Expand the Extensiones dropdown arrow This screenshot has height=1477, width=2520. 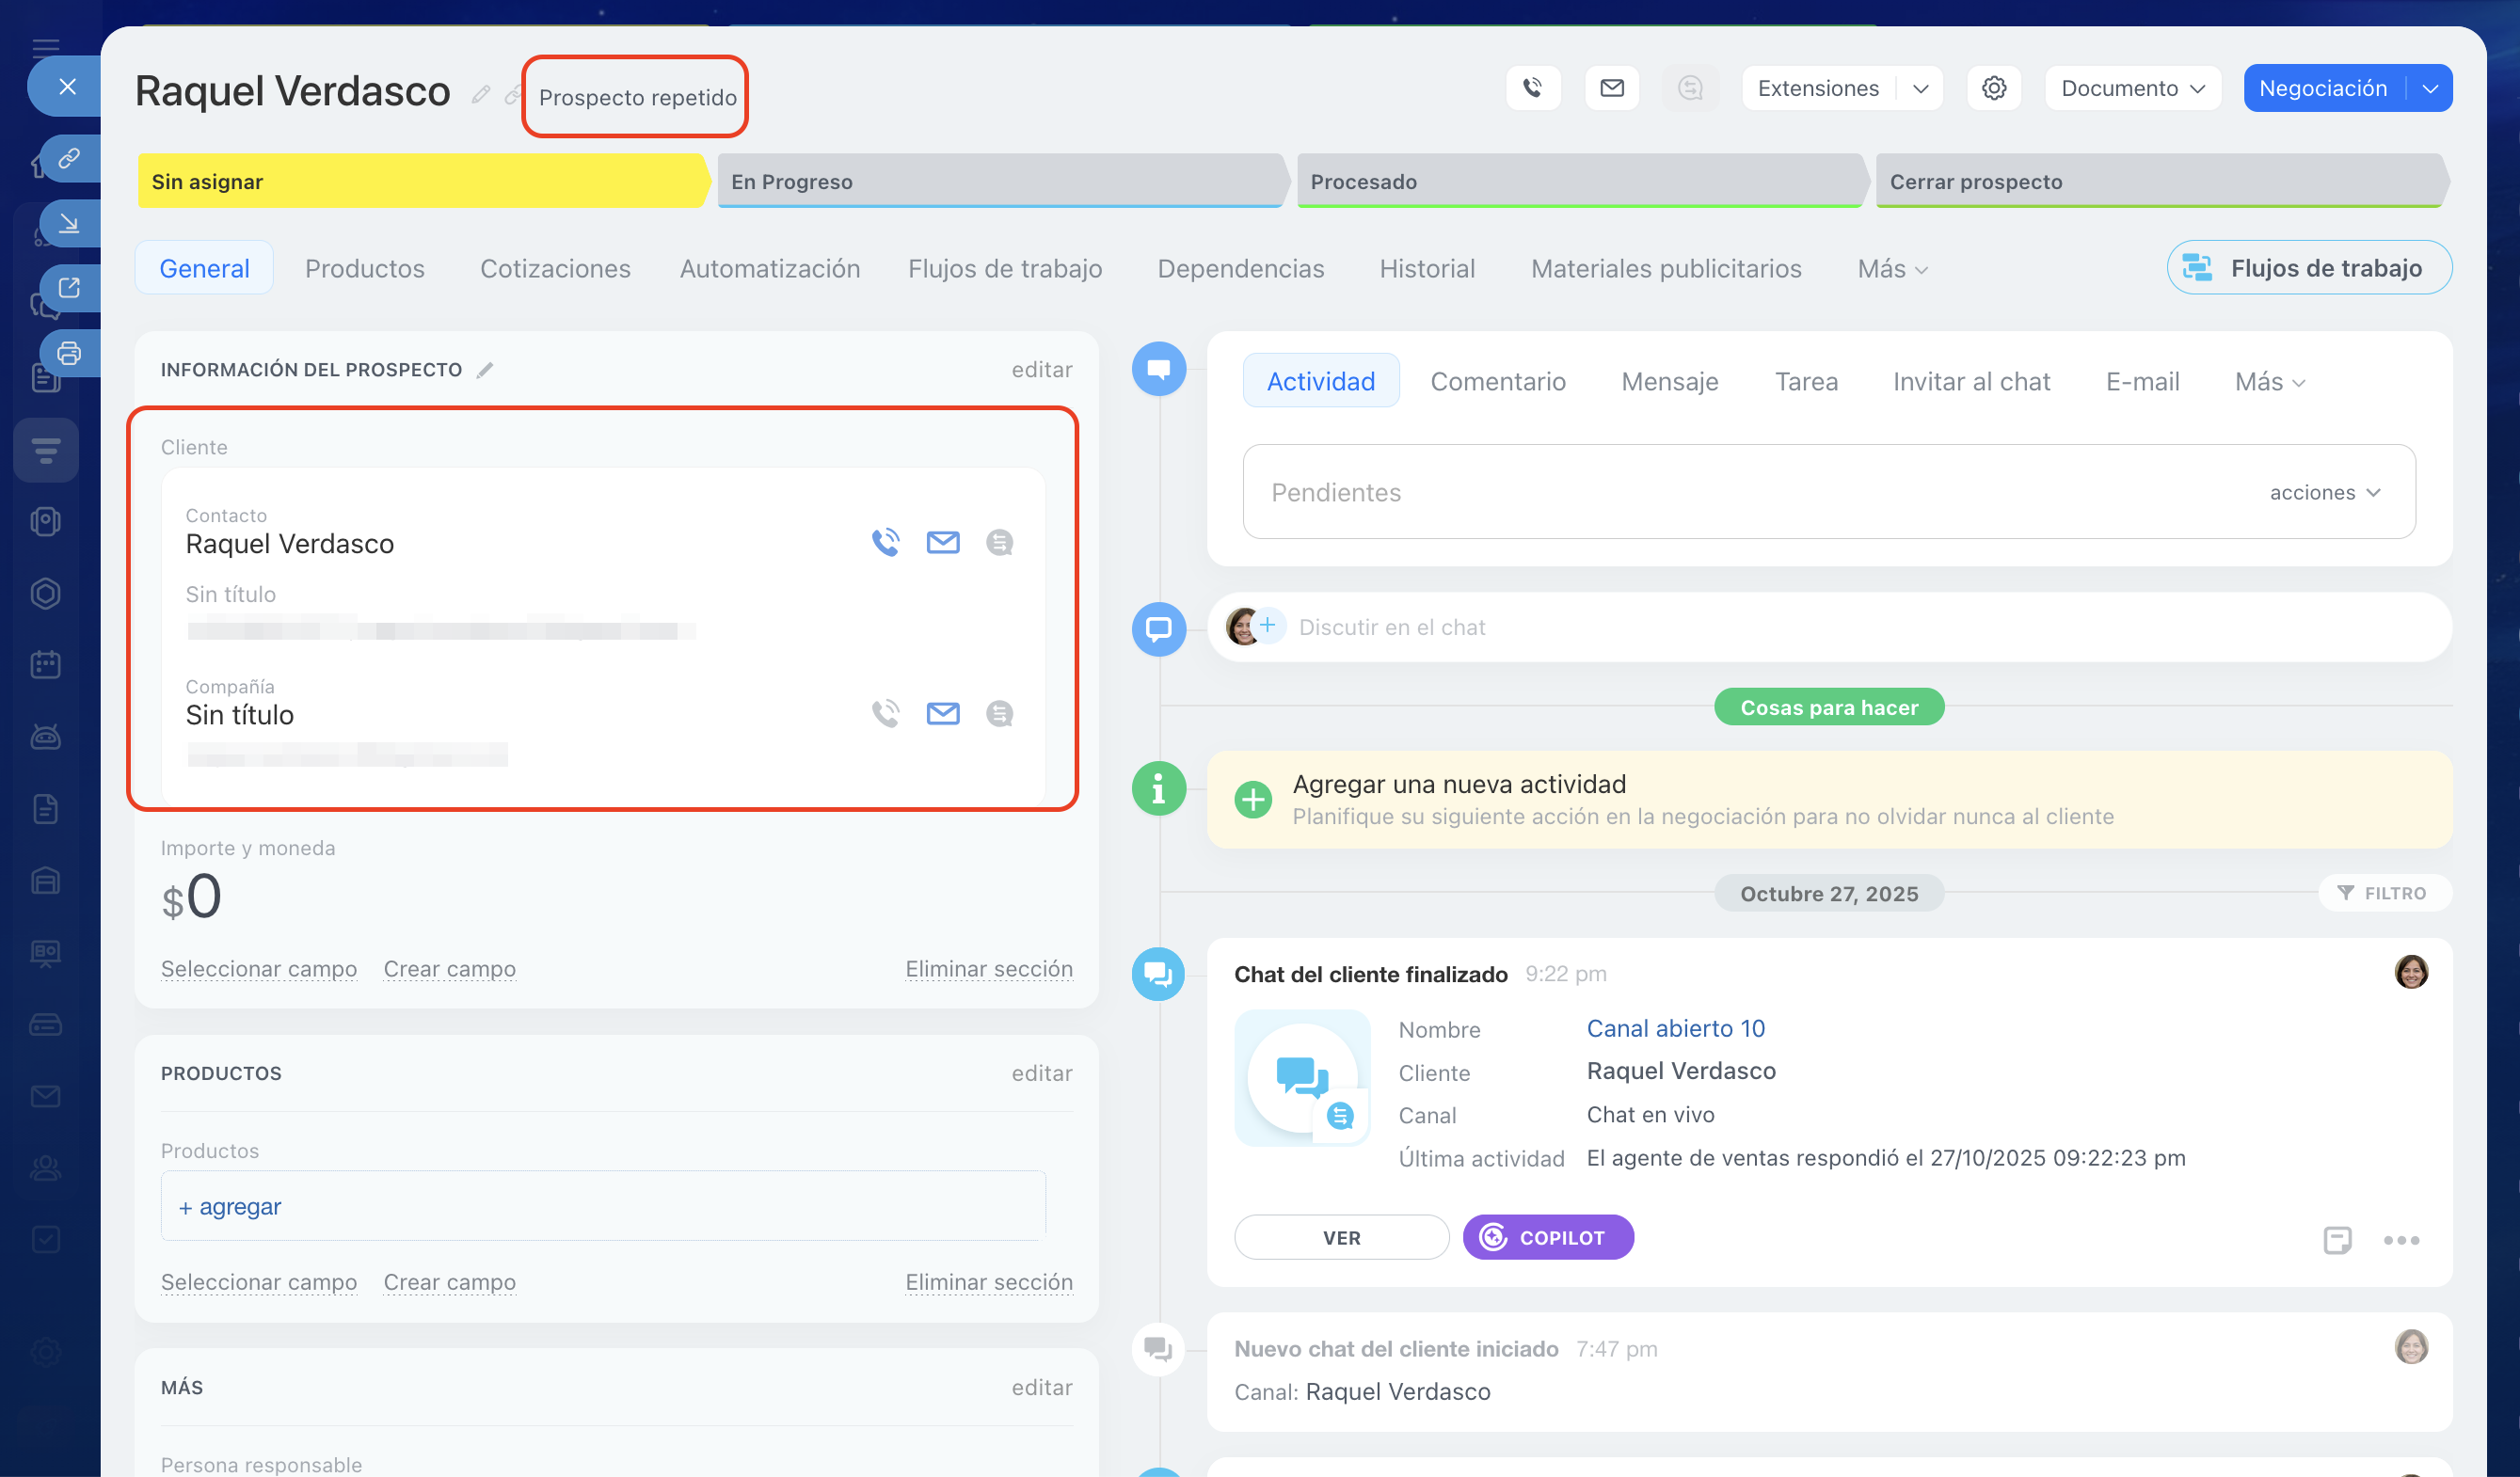coord(1920,88)
